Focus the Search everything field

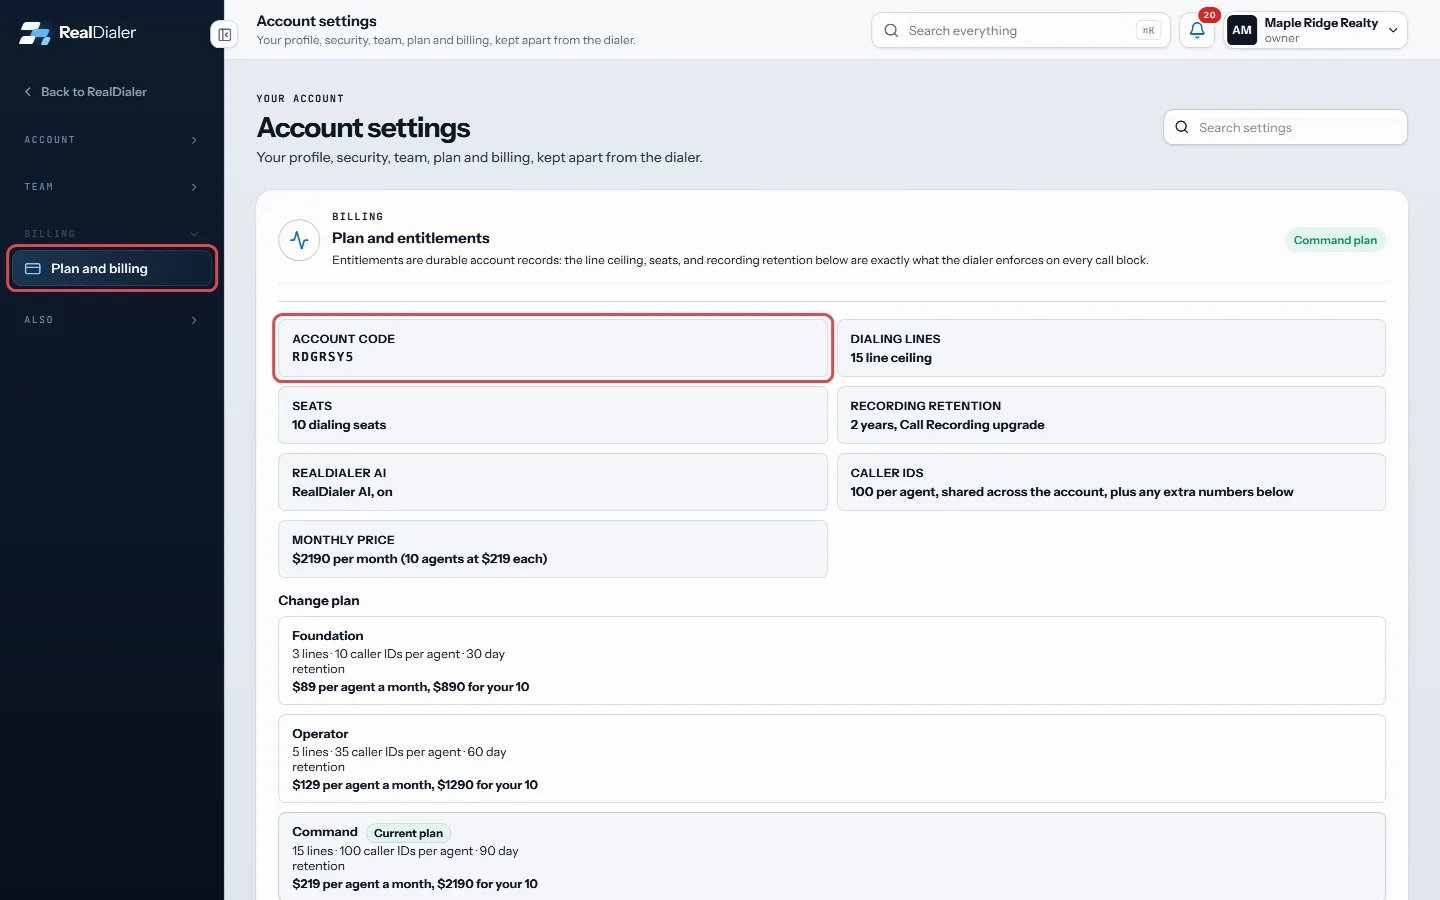click(1020, 30)
